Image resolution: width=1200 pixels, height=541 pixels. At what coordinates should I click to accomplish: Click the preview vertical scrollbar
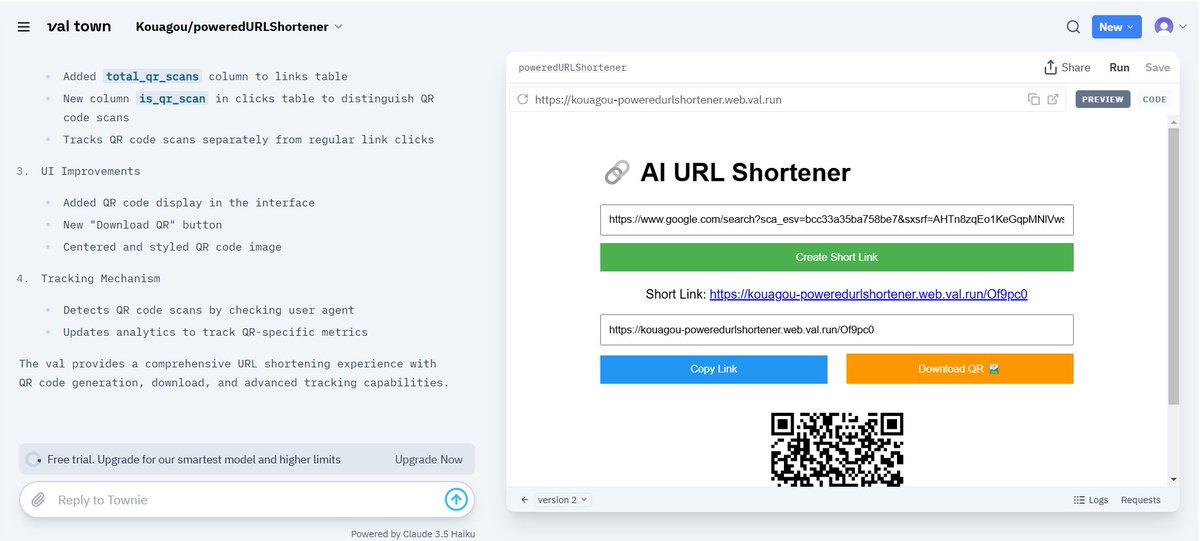point(1173,266)
